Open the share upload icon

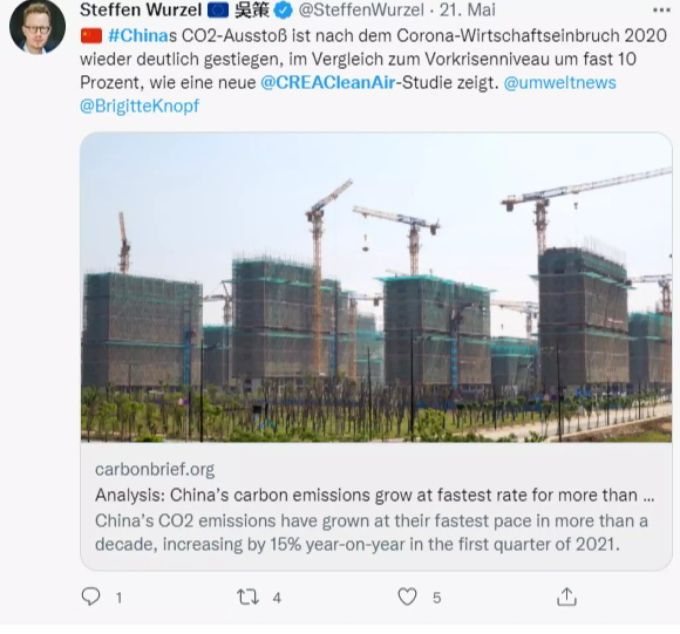tap(566, 597)
